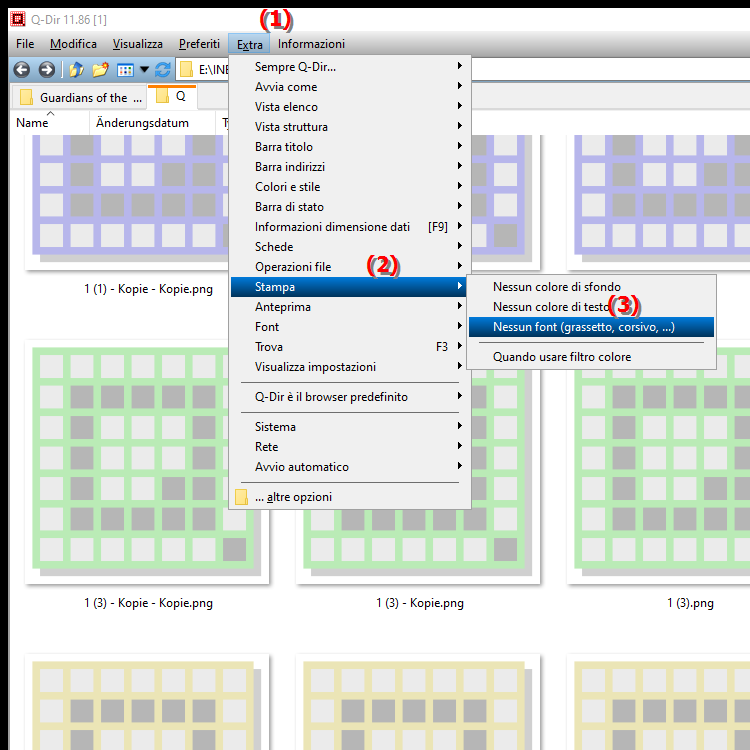Open the Modifica menu
Screen dimensions: 750x750
point(73,44)
